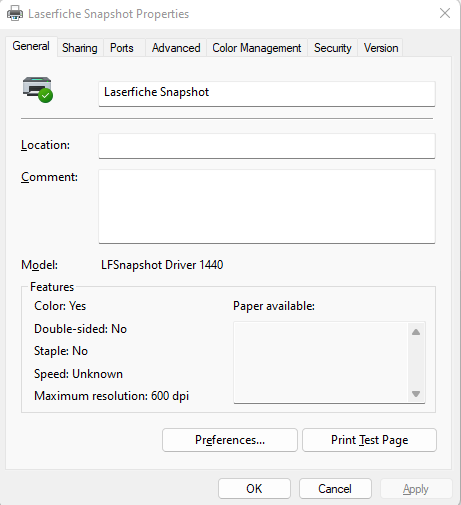Open printing Preferences
The height and width of the screenshot is (505, 461).
(230, 440)
